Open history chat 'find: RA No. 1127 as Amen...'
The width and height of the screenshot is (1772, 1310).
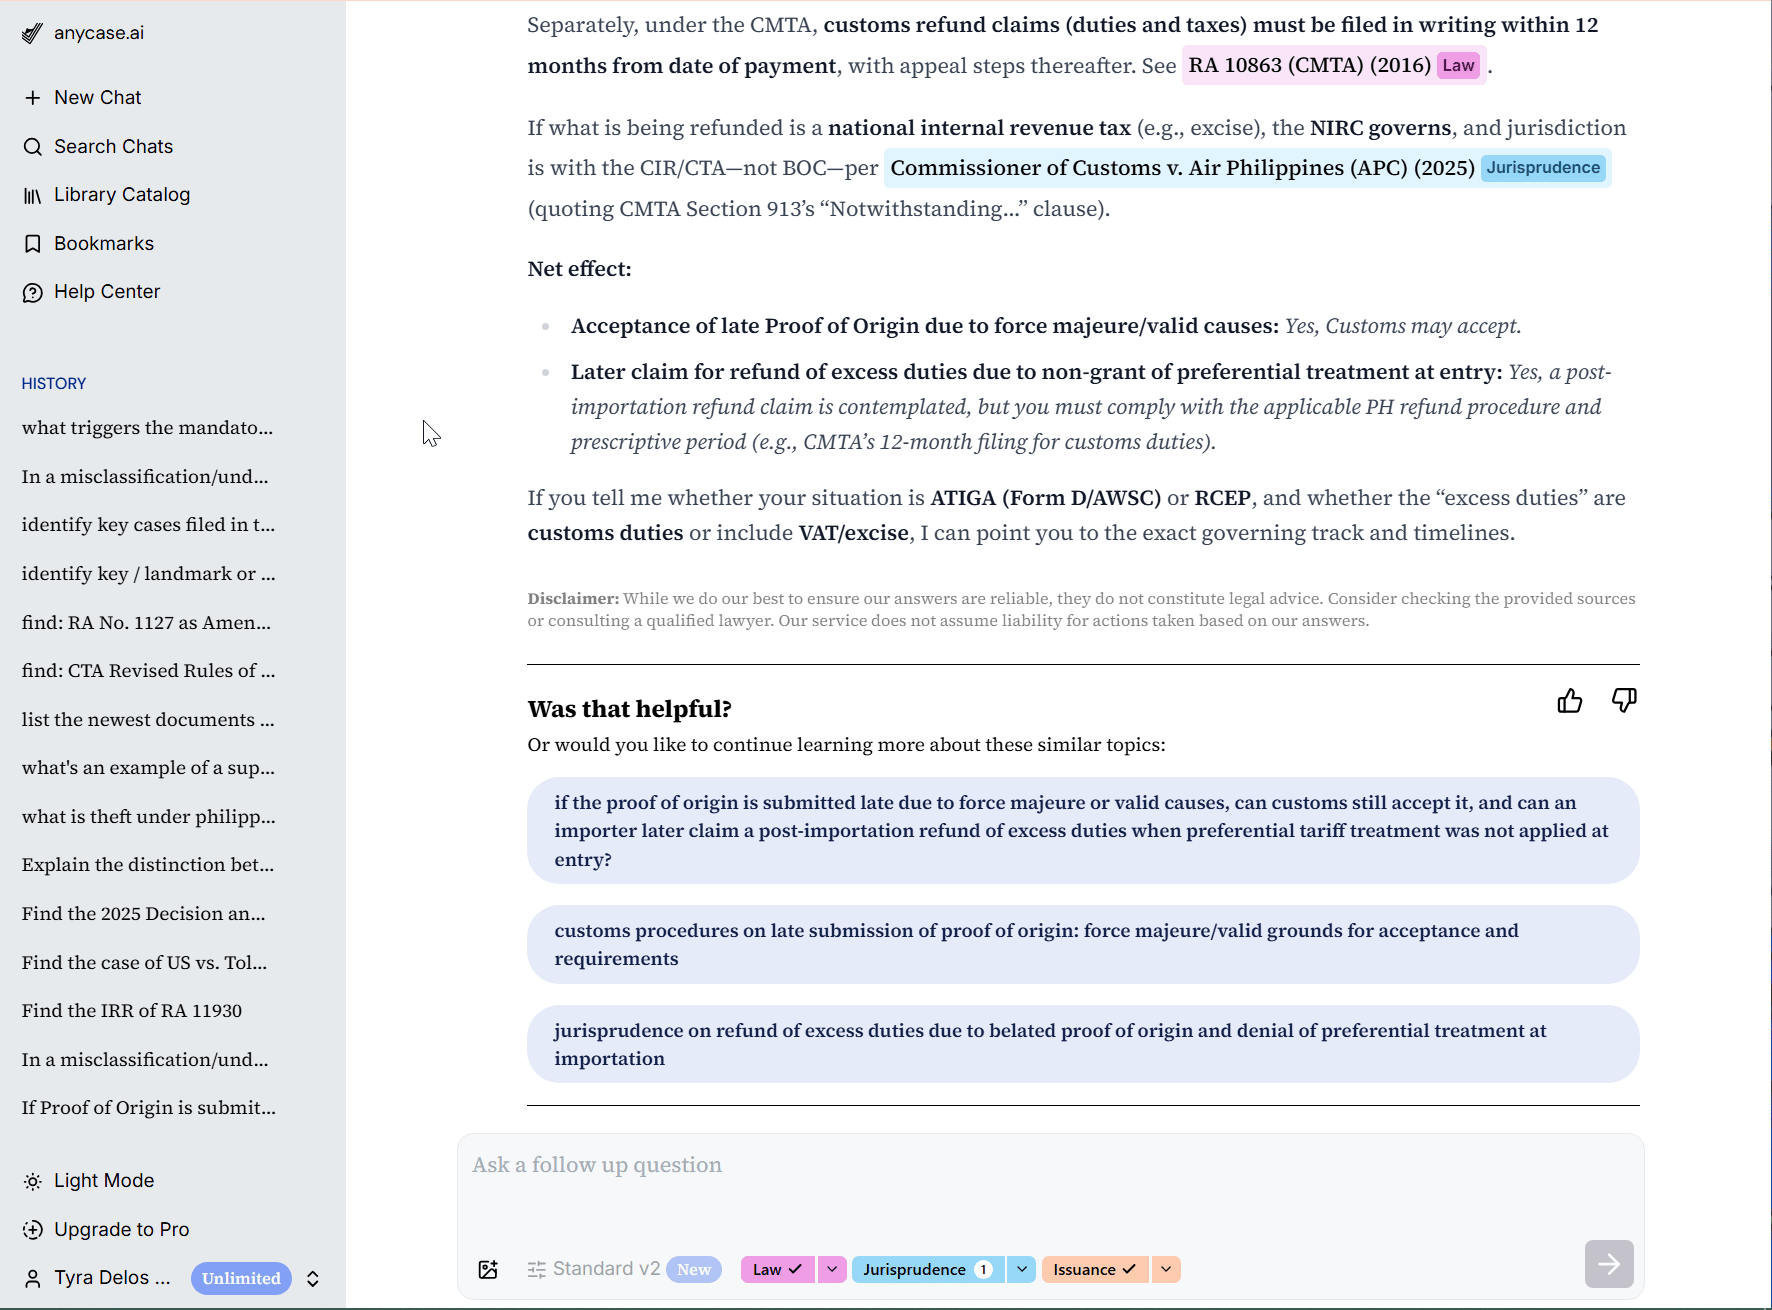click(x=146, y=623)
